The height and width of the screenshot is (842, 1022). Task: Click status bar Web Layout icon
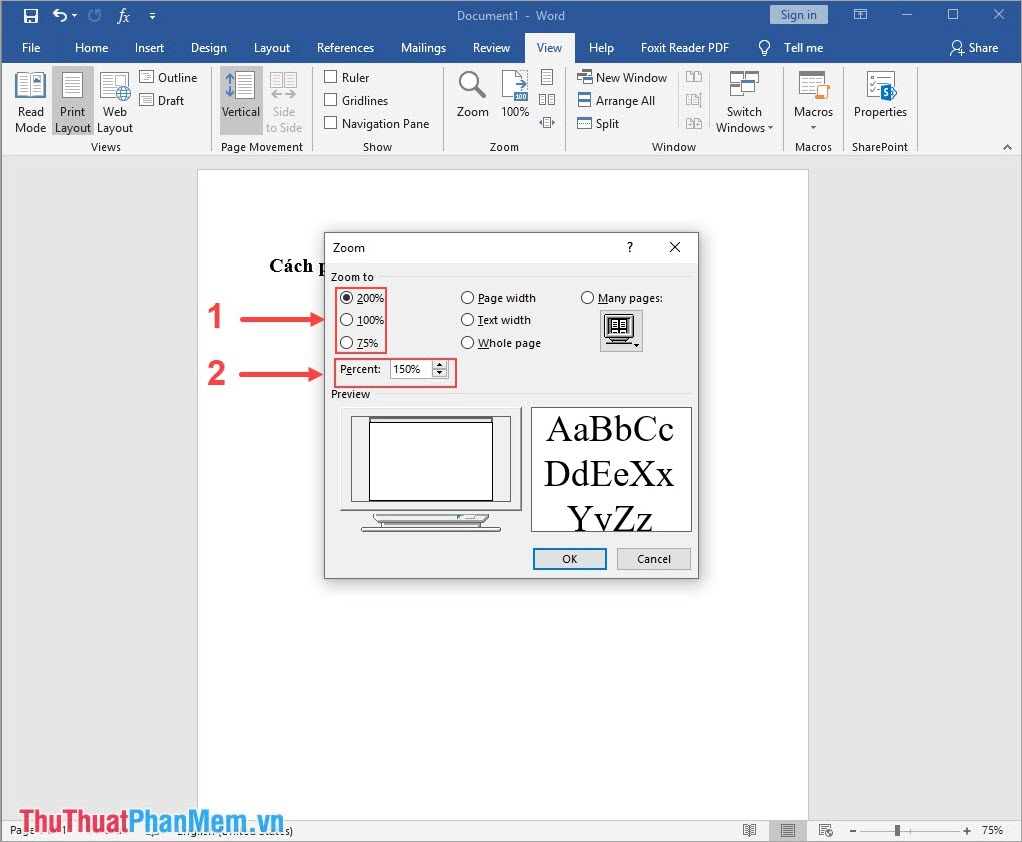point(825,830)
